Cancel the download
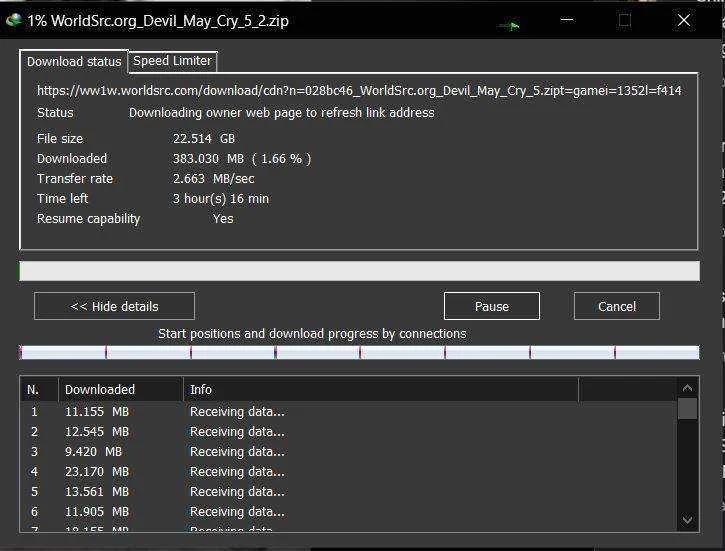 point(617,306)
